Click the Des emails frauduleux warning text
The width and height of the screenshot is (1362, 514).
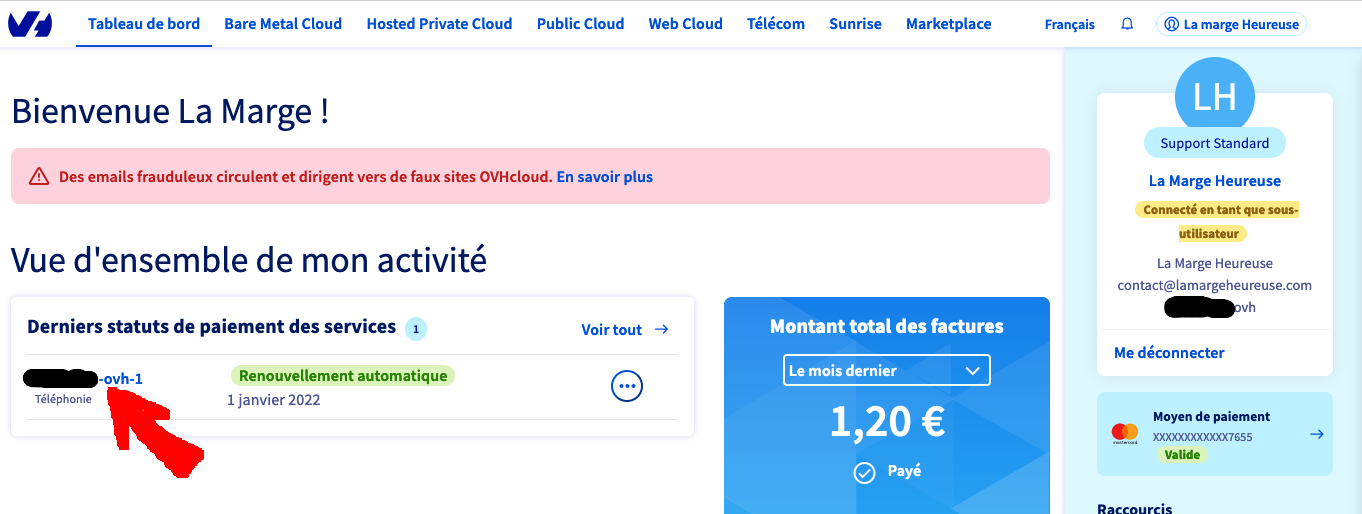tap(306, 177)
